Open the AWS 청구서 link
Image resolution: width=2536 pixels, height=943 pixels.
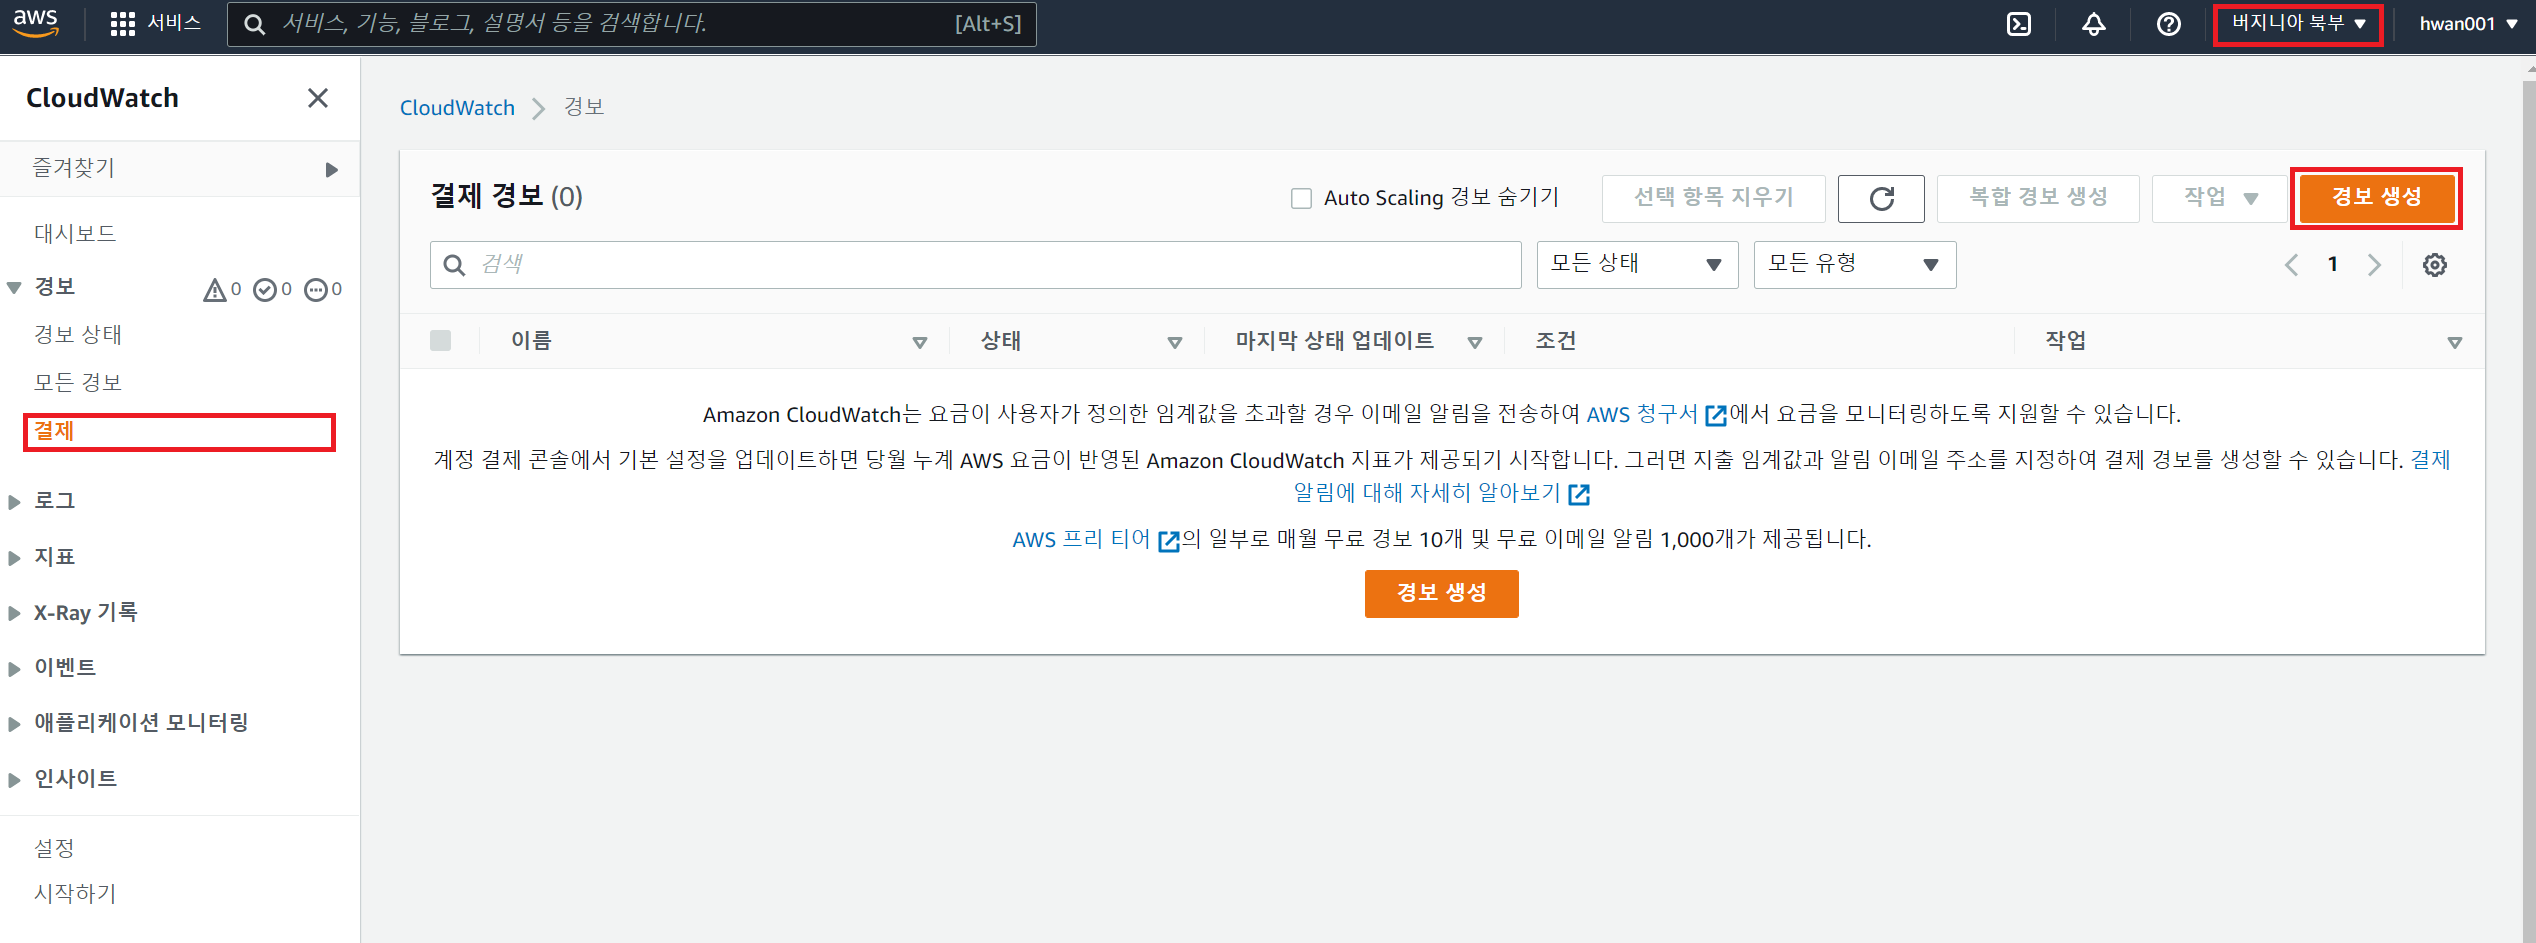pyautogui.click(x=1657, y=414)
